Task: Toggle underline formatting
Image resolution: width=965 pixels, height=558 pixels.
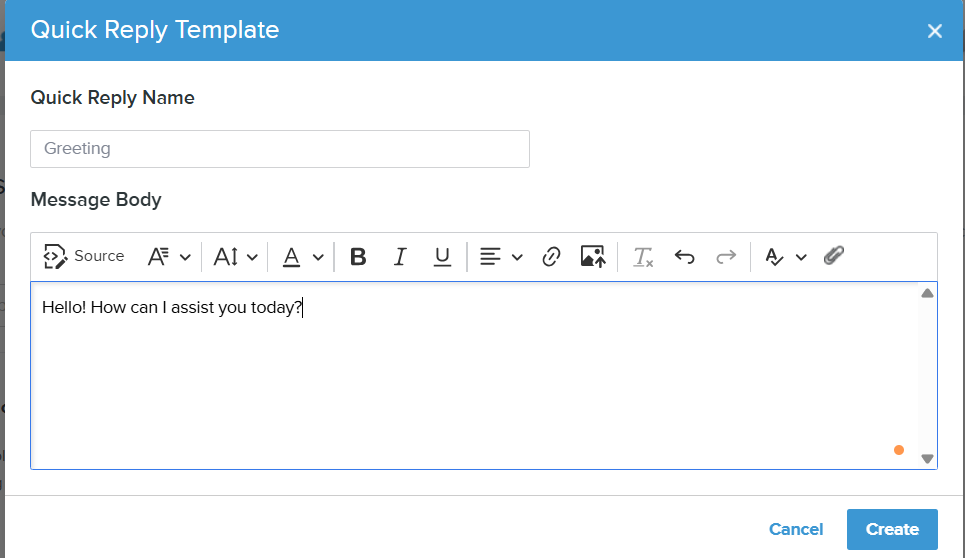Action: coord(442,257)
